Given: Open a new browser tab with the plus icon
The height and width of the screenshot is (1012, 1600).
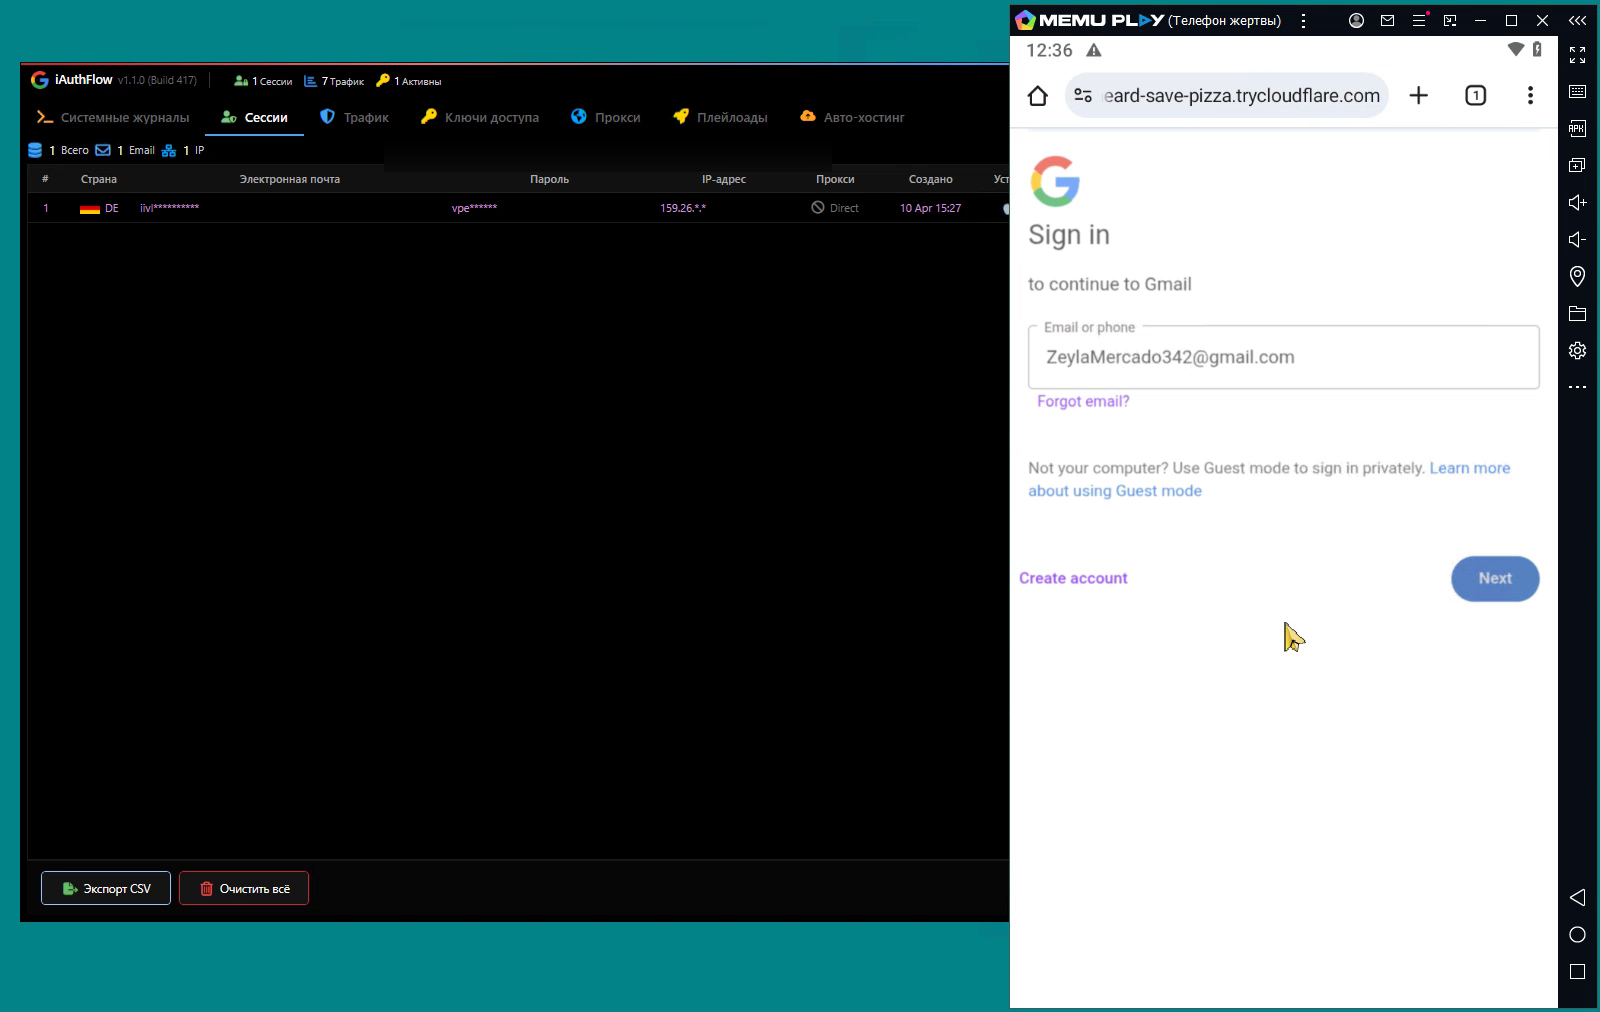Looking at the screenshot, I should click(x=1418, y=96).
